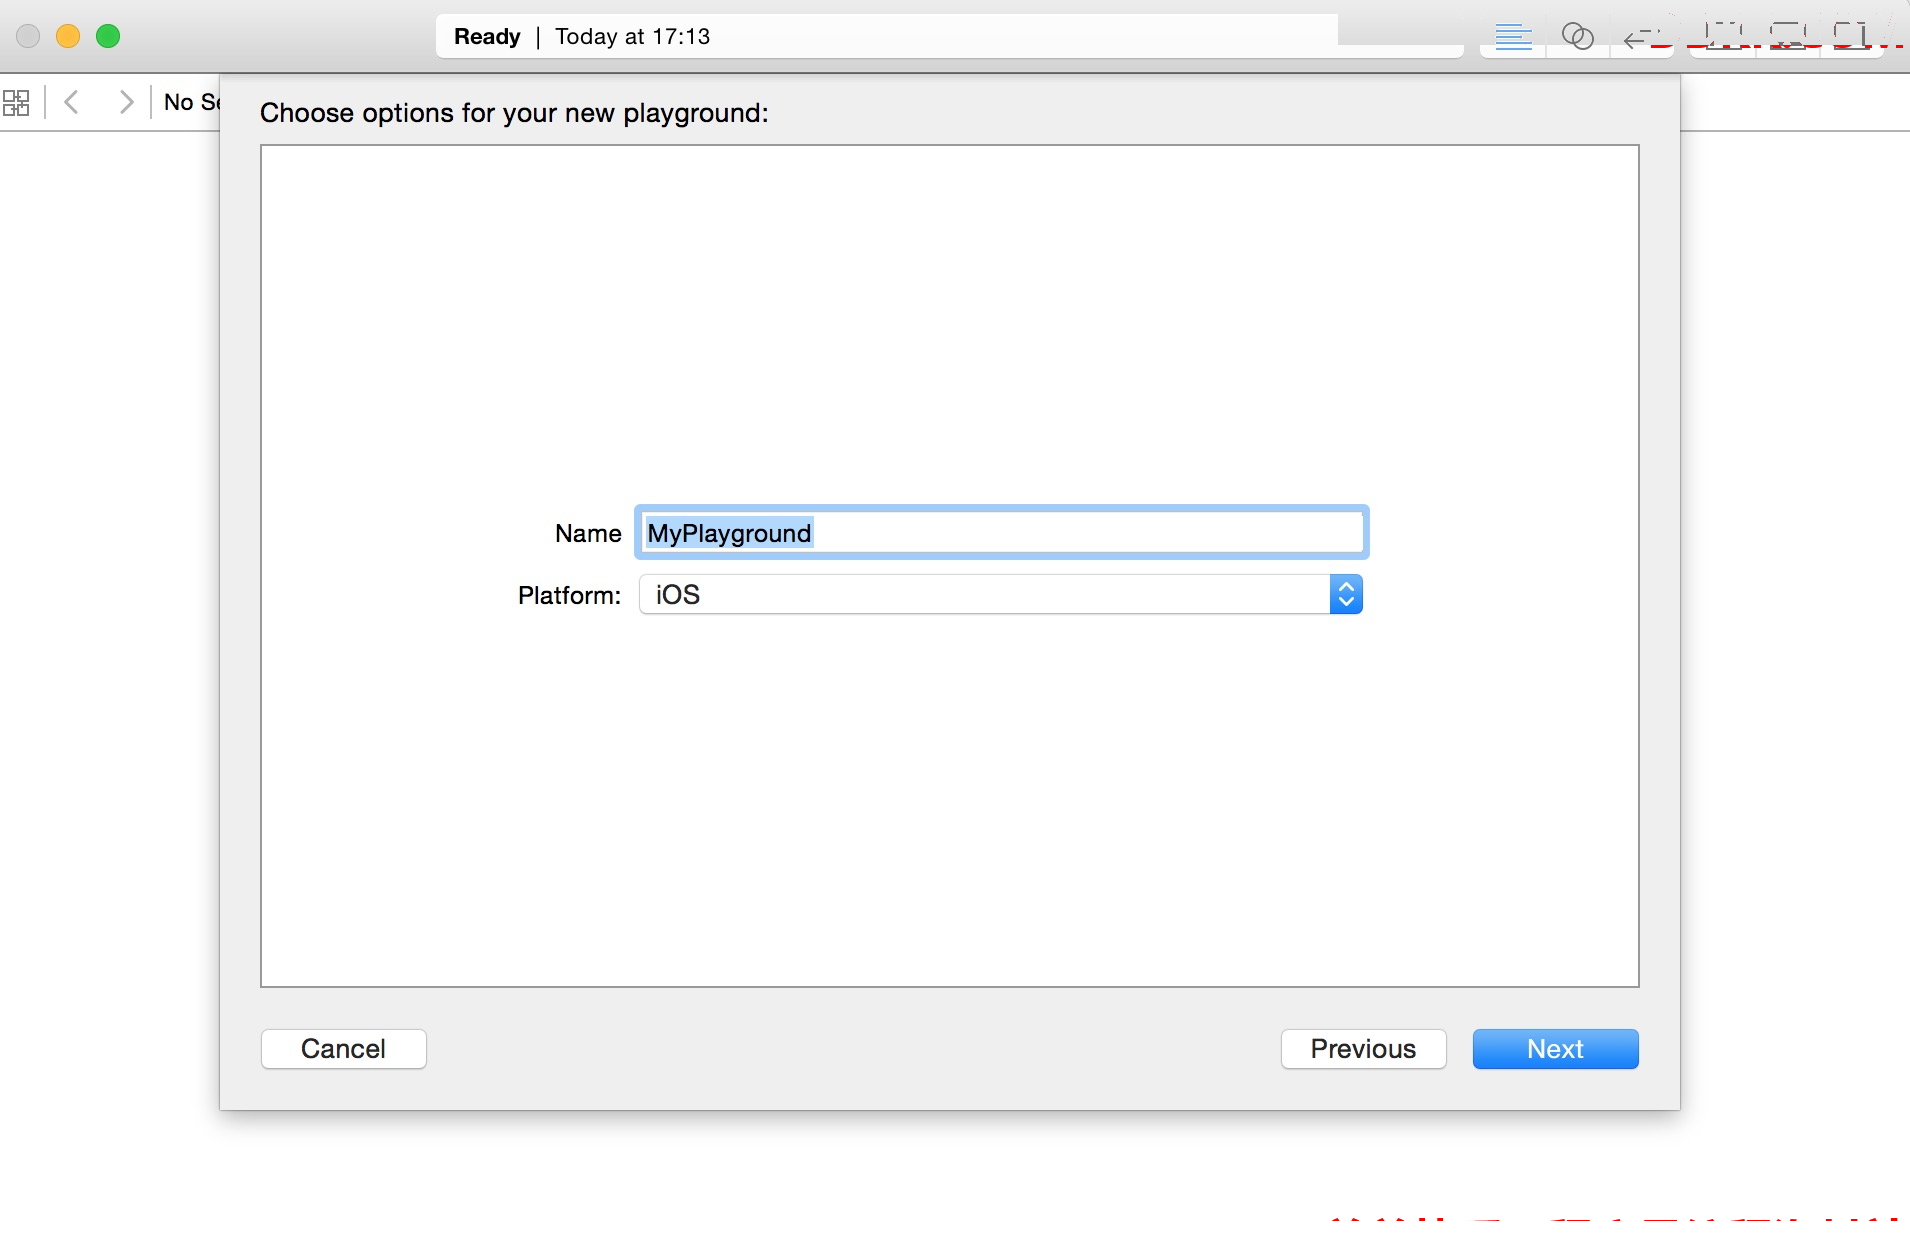The width and height of the screenshot is (1910, 1260).
Task: Show the Version editor arrows icon
Action: (1642, 37)
